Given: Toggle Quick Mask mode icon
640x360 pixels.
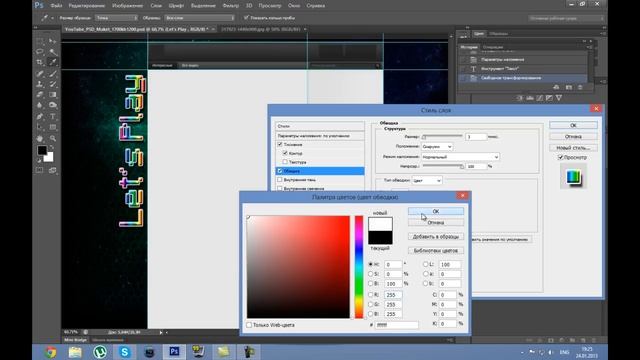Looking at the screenshot, I should (x=40, y=170).
